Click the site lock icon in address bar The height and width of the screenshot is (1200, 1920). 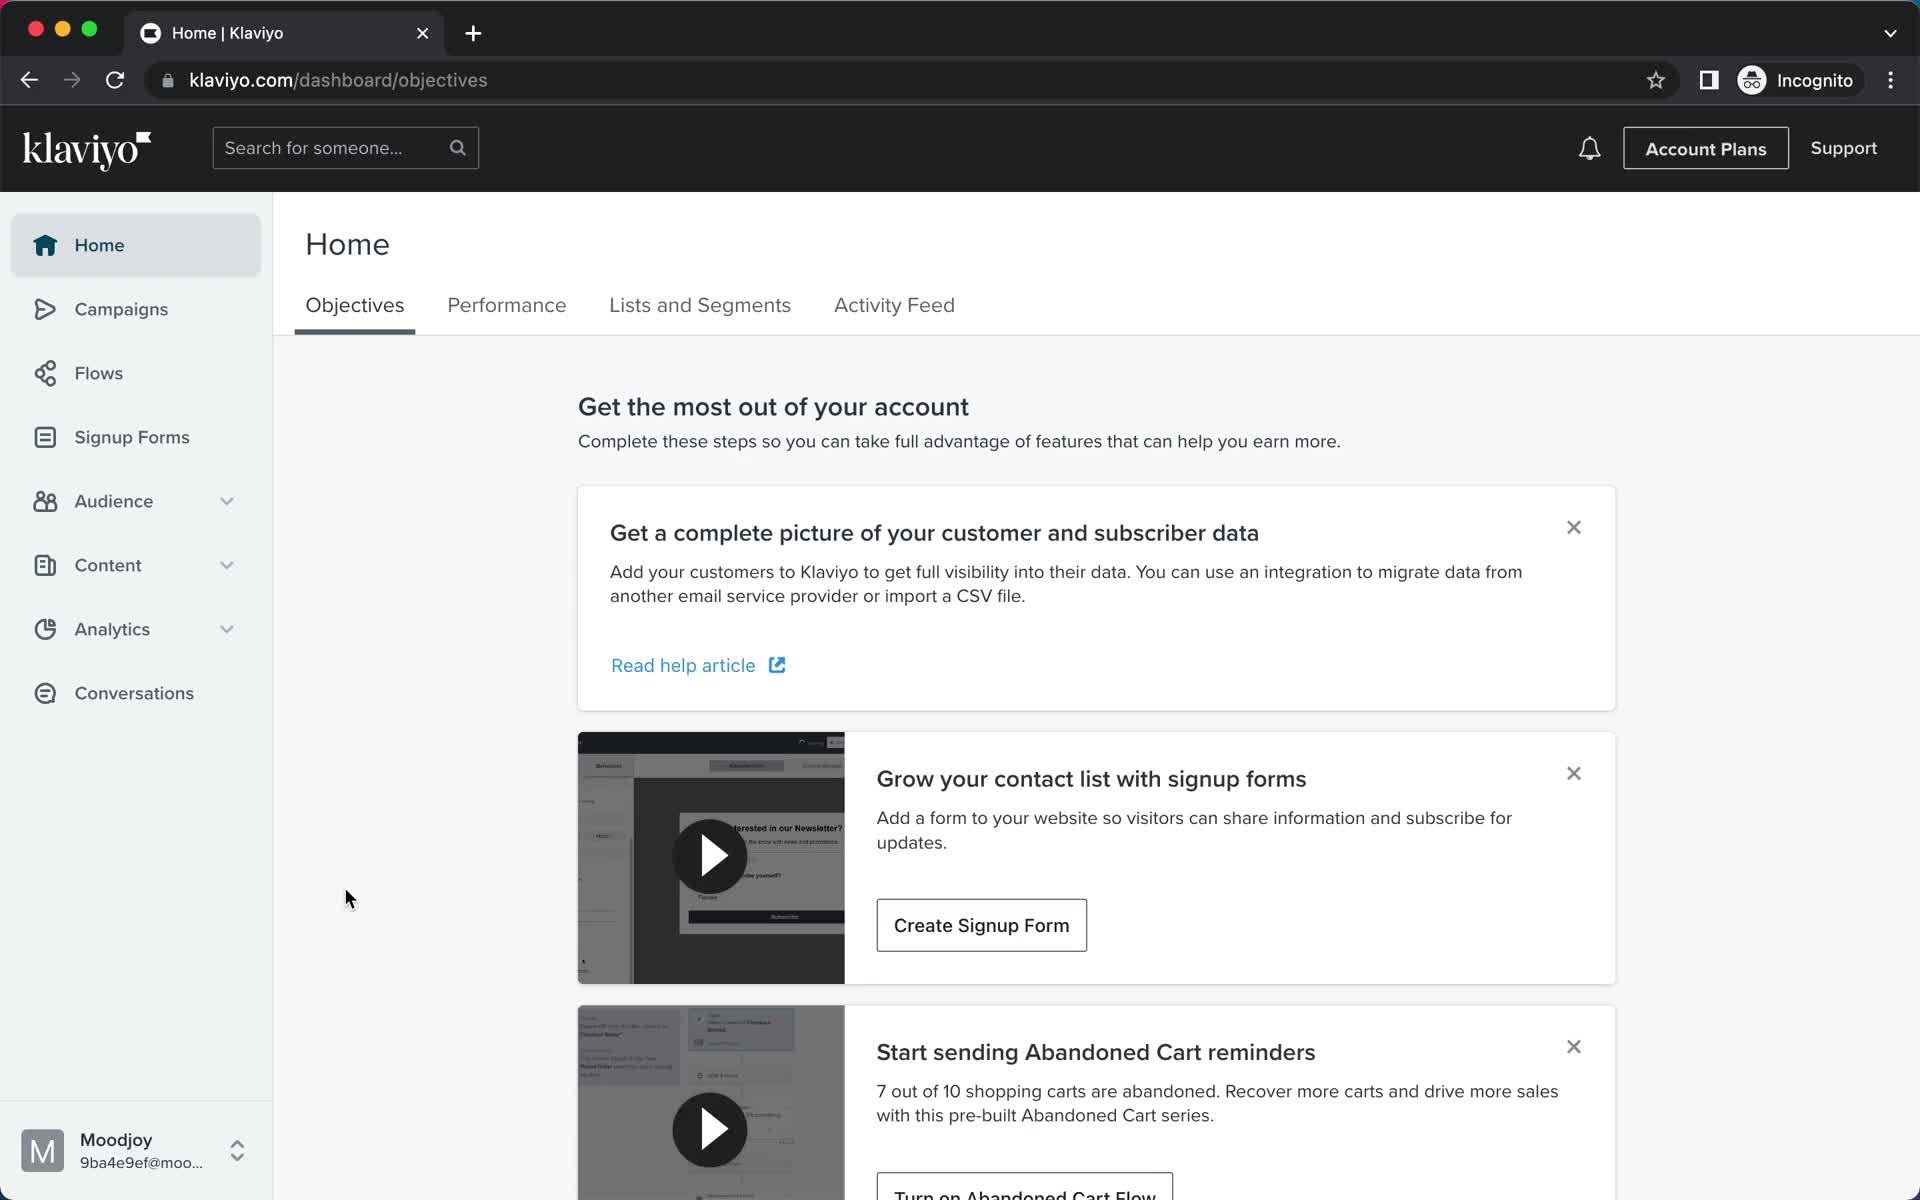pos(168,80)
